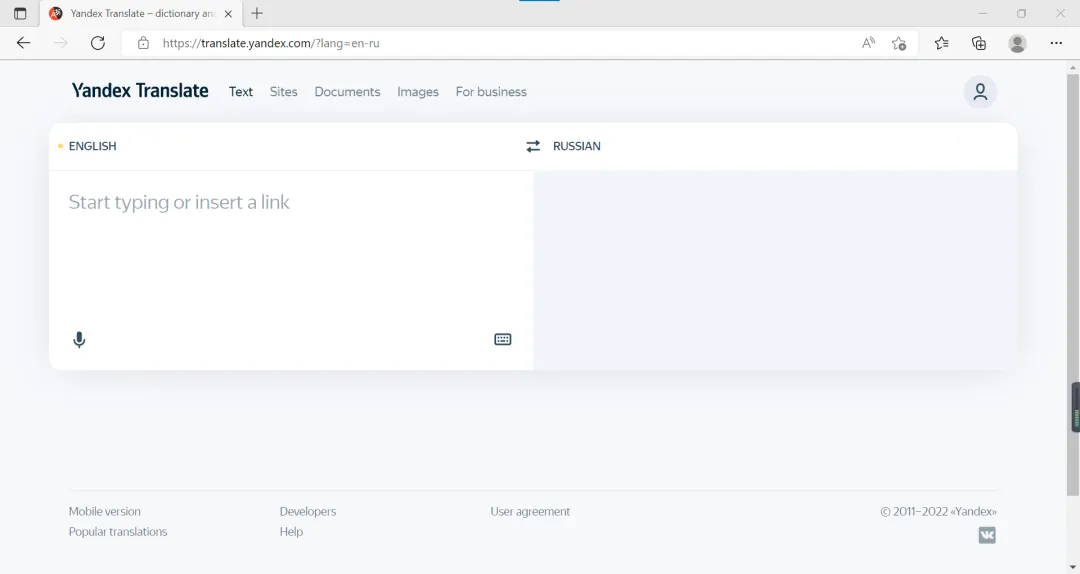Open the ENGLISH source language selector
1080x574 pixels.
click(92, 146)
